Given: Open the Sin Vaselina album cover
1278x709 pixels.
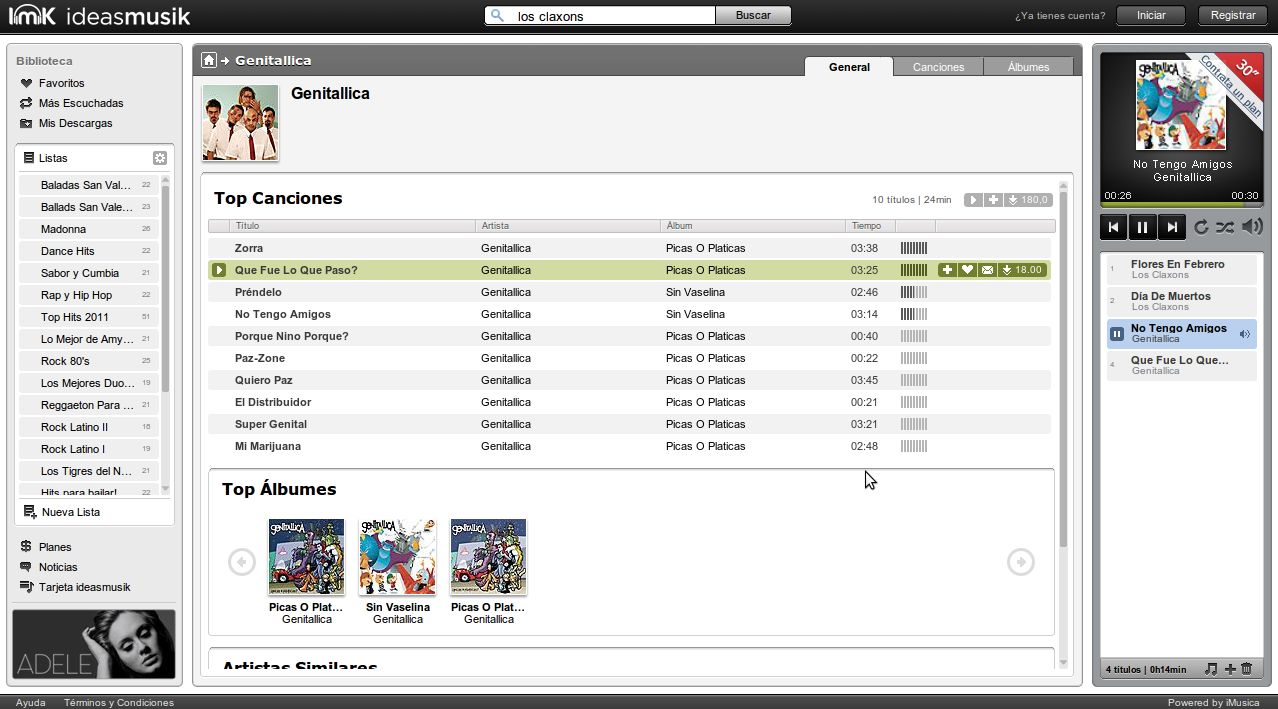Looking at the screenshot, I should tap(398, 556).
